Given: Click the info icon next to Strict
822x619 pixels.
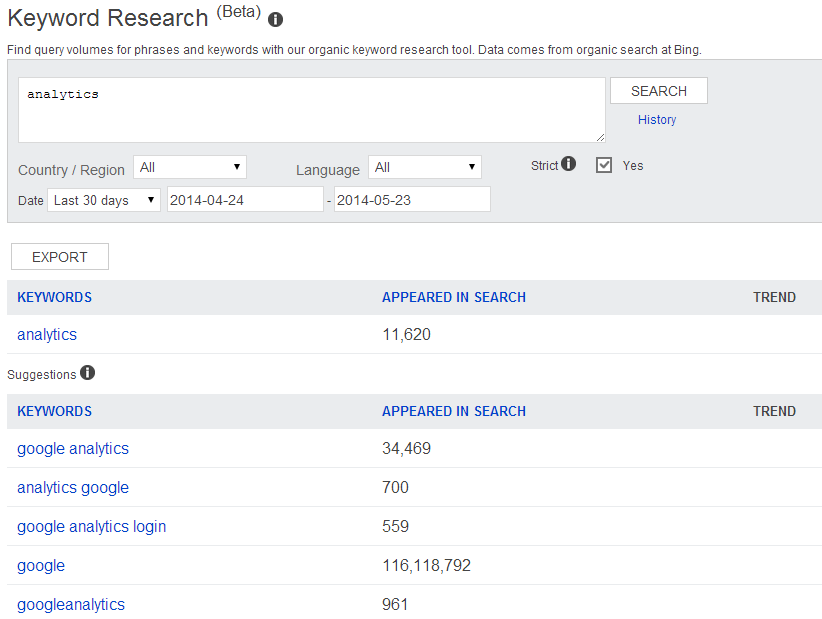Looking at the screenshot, I should coord(568,164).
